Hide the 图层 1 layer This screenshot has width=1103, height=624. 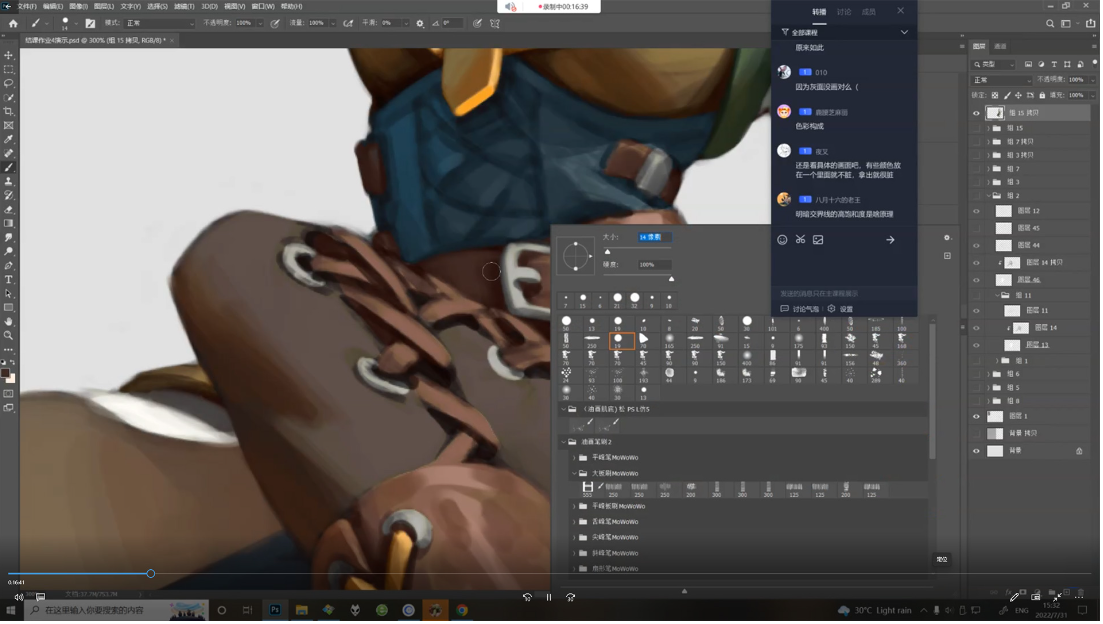click(x=976, y=416)
